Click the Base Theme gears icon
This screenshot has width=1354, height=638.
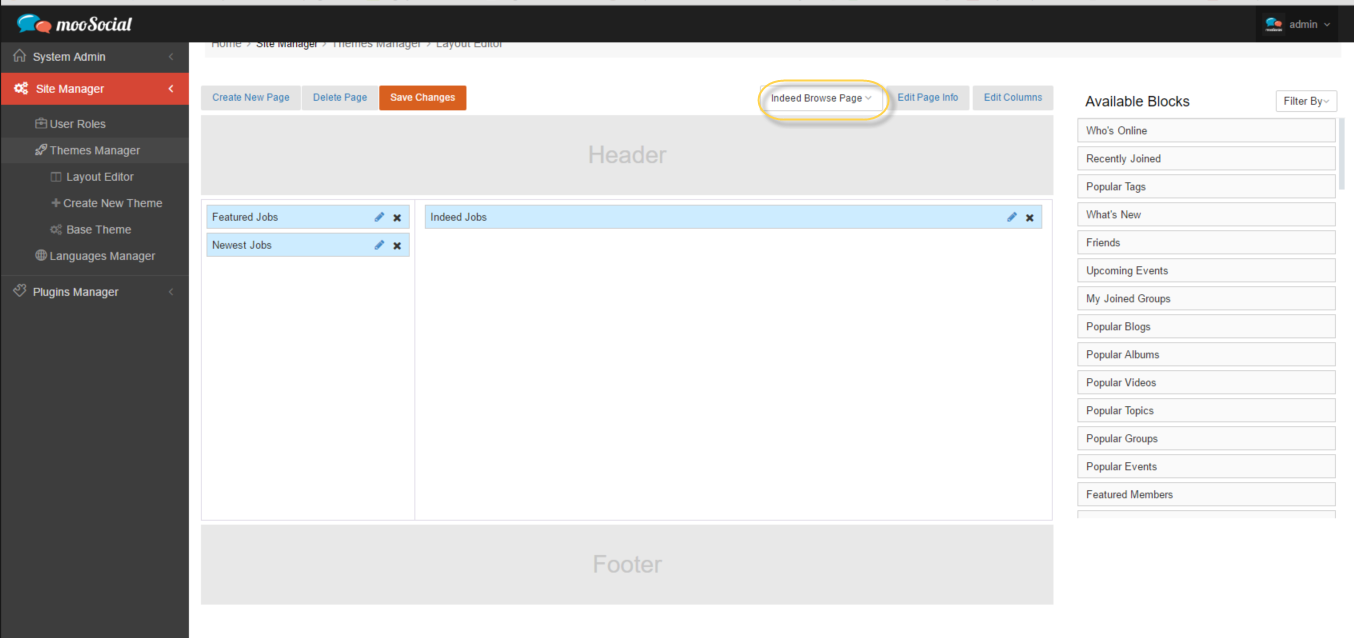[56, 230]
